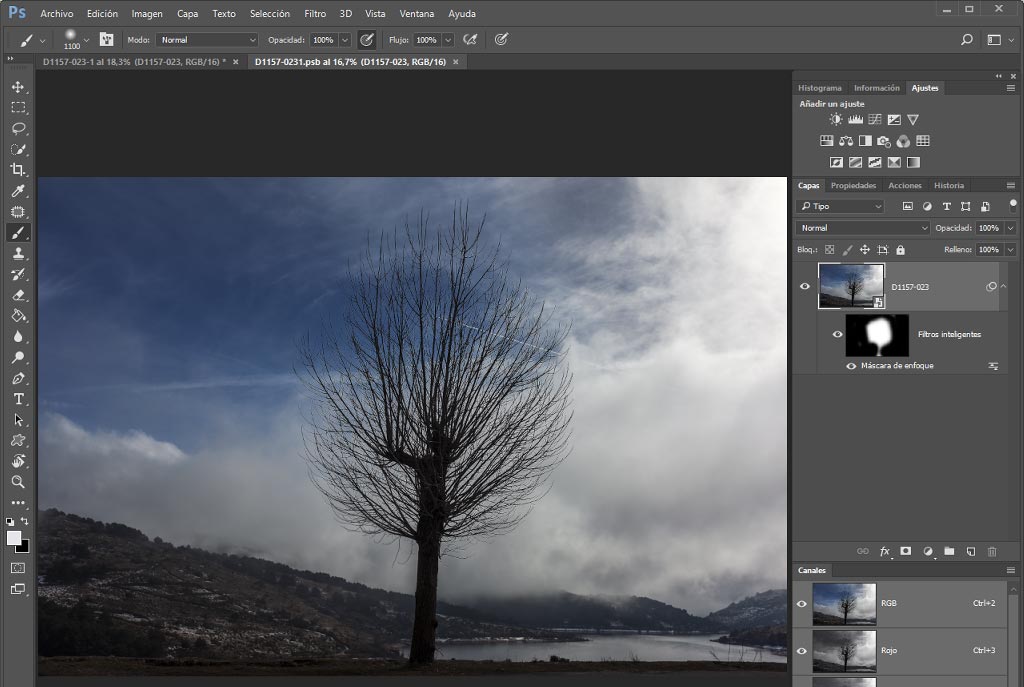The width and height of the screenshot is (1024, 687).
Task: Open the layer Relleno dropdown arrow
Action: (1010, 249)
